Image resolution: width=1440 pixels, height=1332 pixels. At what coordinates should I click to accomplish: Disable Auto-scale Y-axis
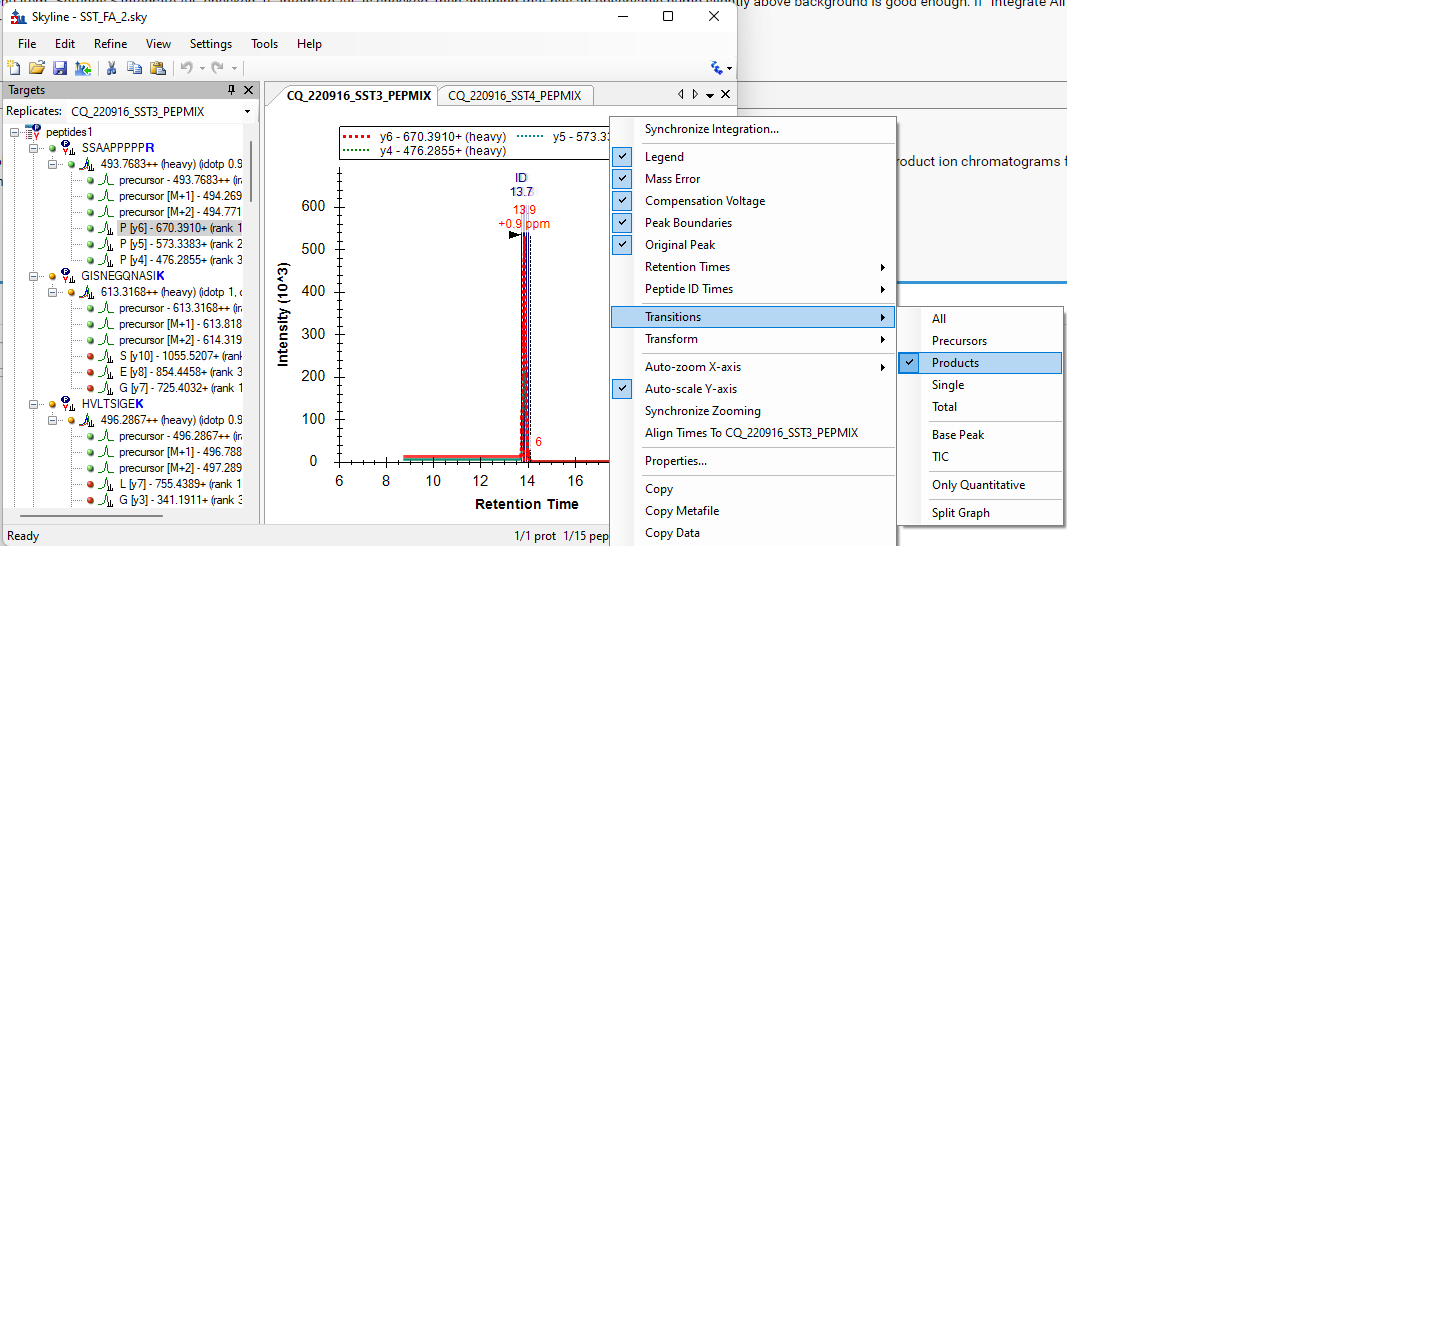(x=622, y=389)
